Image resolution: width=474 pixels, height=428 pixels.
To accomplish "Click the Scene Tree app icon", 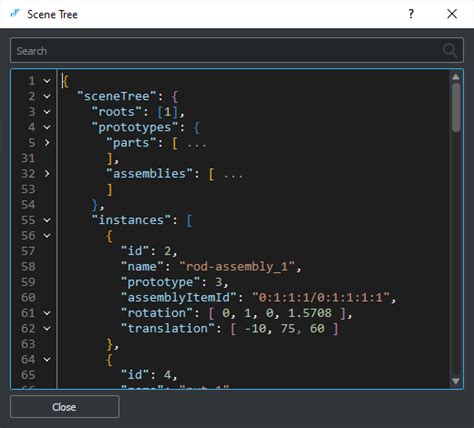I will 15,13.
